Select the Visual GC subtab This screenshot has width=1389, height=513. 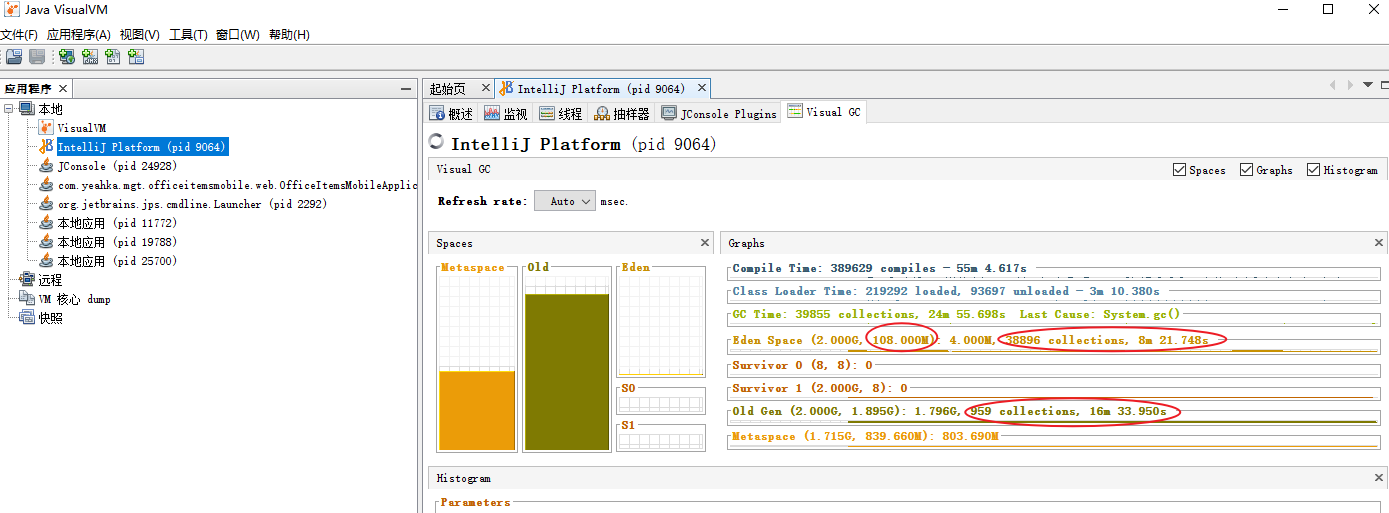pos(824,112)
